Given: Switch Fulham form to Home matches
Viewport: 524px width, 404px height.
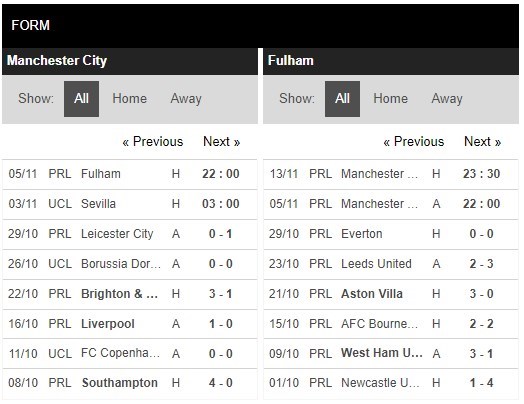Looking at the screenshot, I should pos(390,99).
